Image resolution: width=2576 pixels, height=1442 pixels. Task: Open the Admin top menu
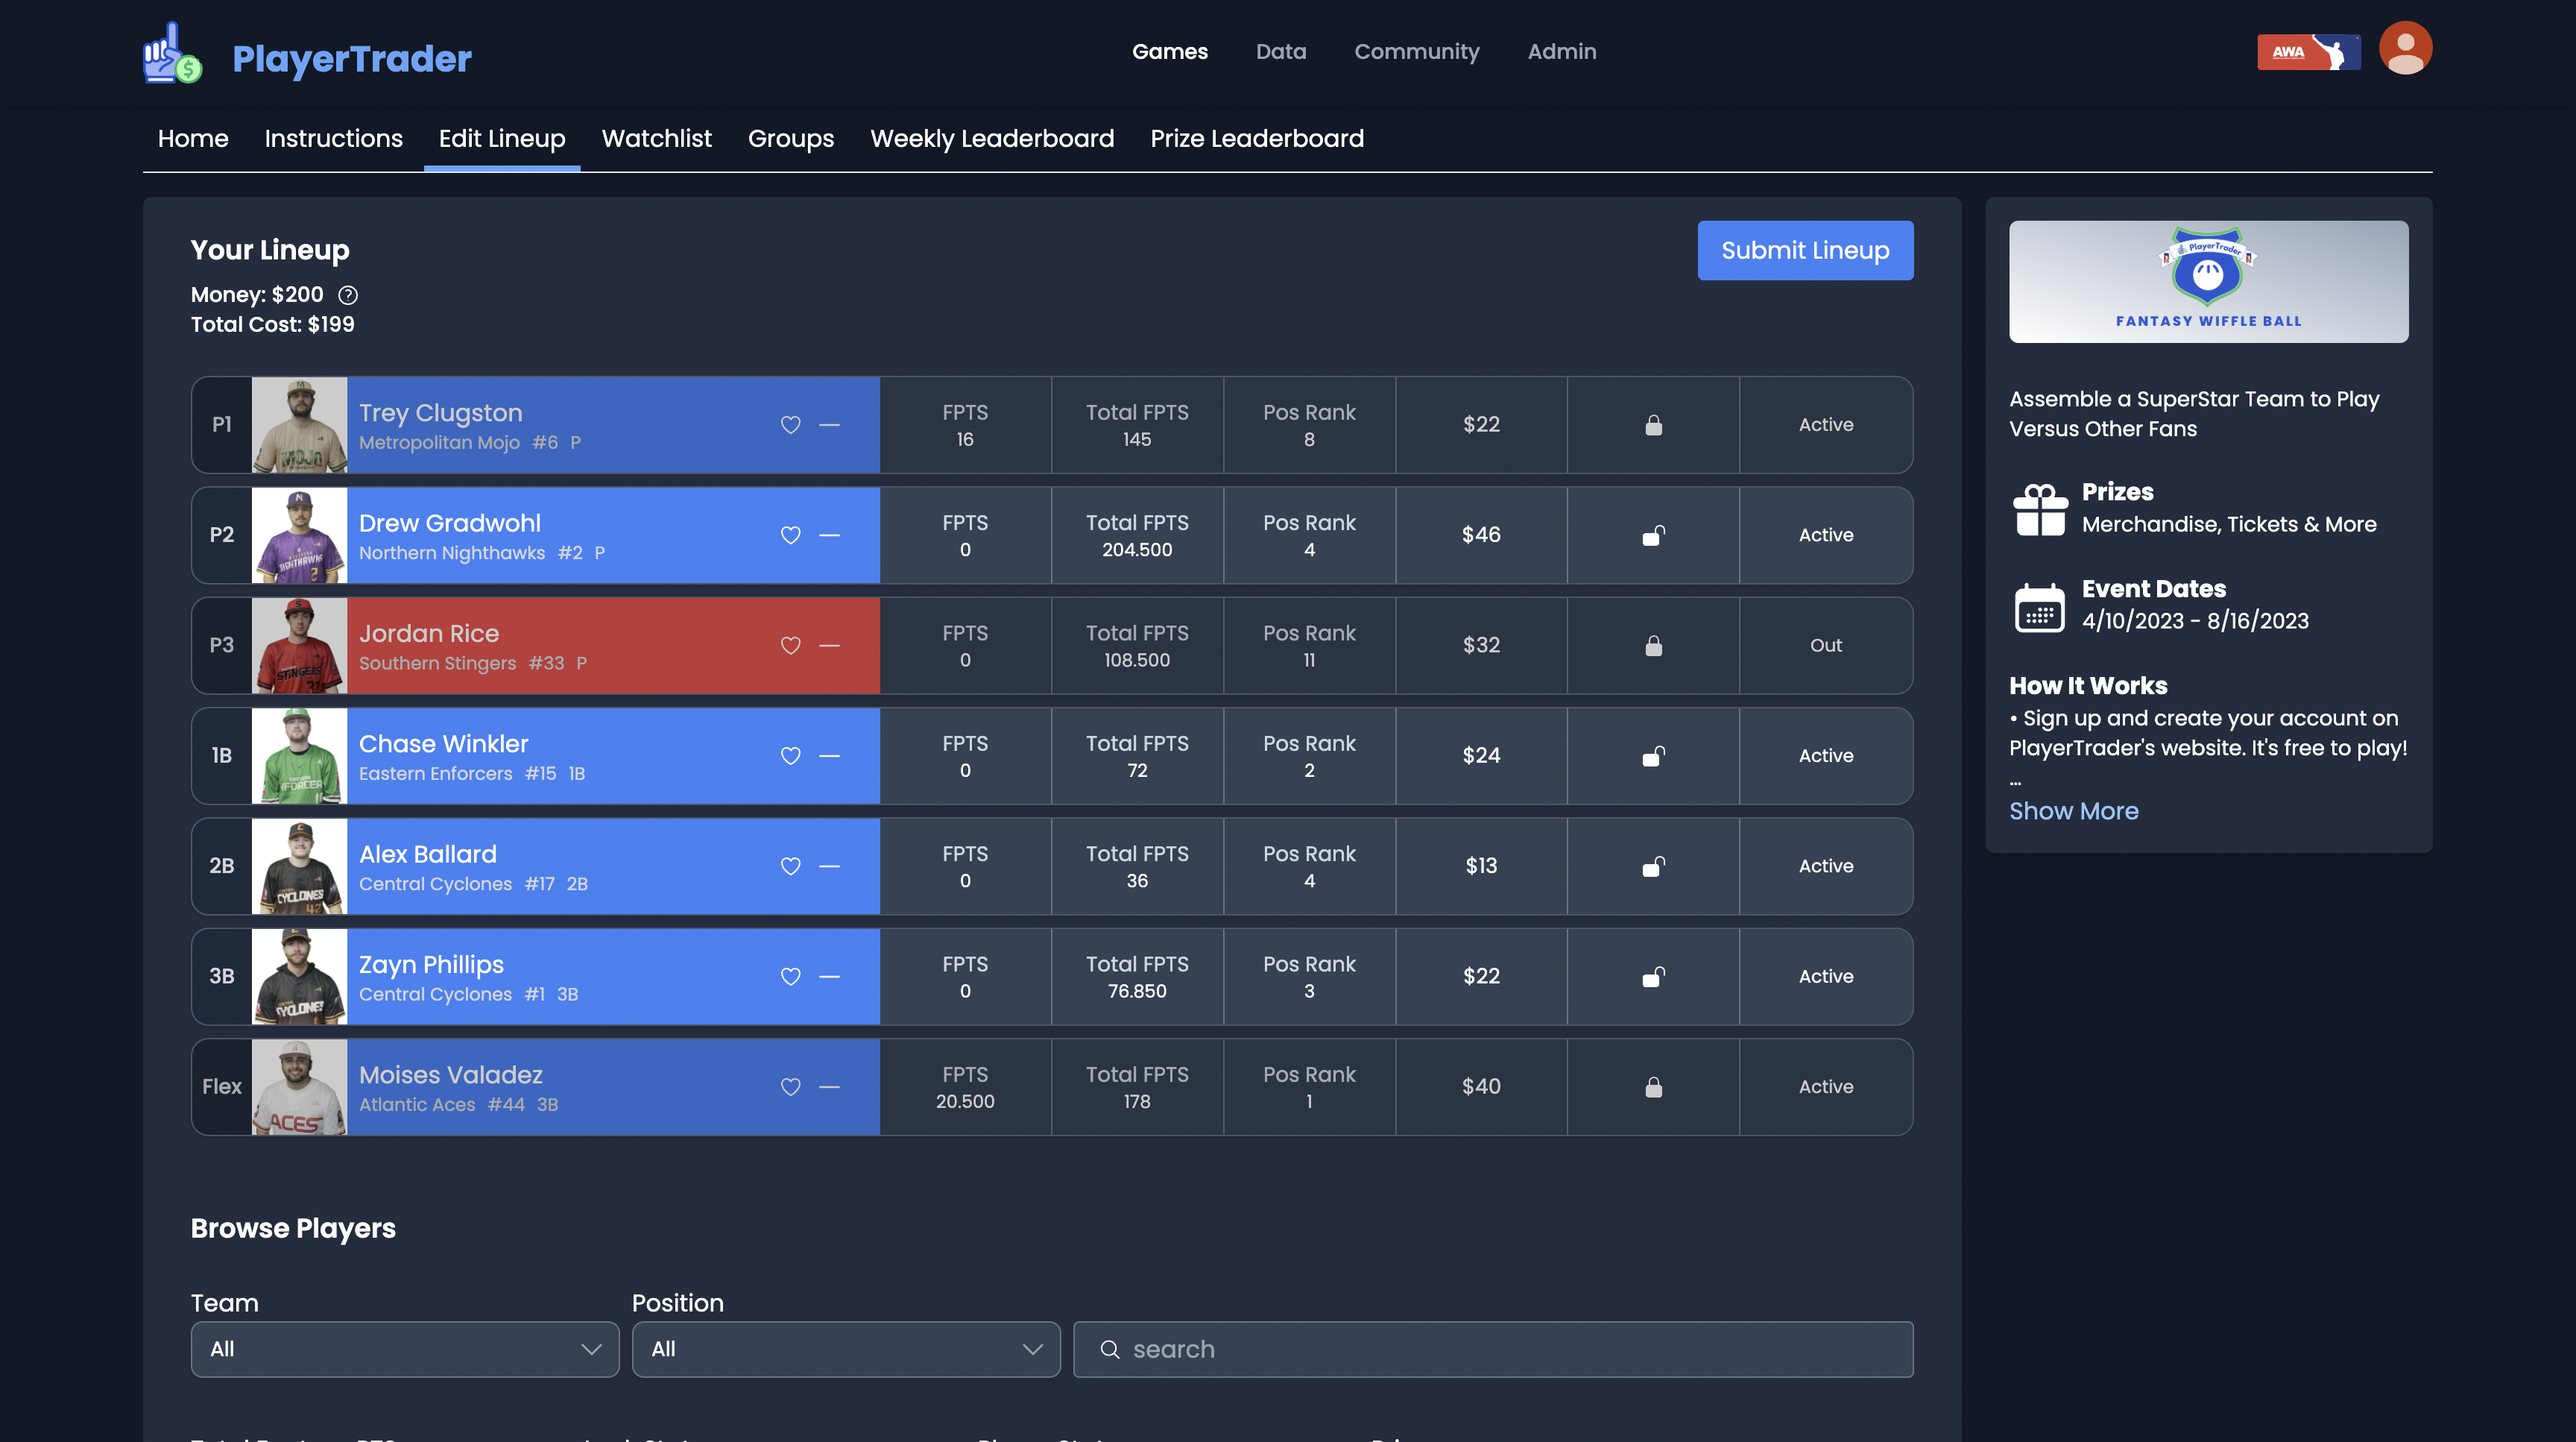[1561, 52]
